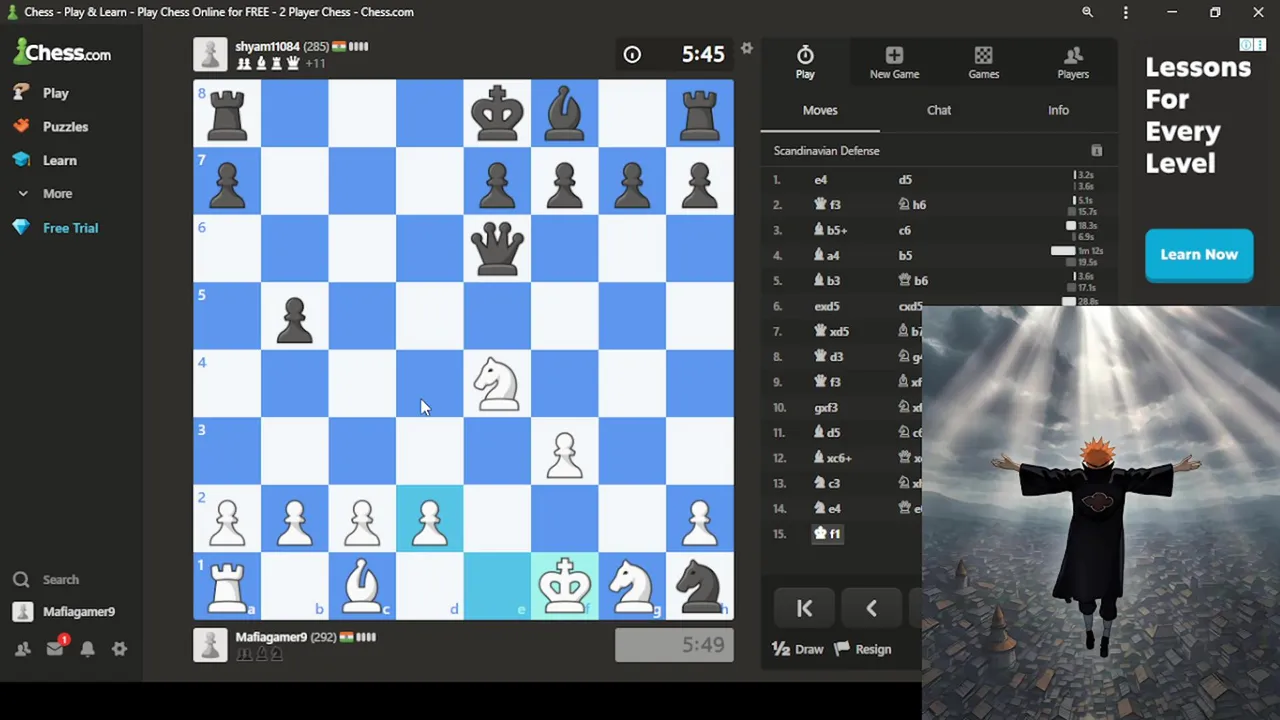This screenshot has height=720, width=1280.
Task: Go back one move
Action: point(871,608)
